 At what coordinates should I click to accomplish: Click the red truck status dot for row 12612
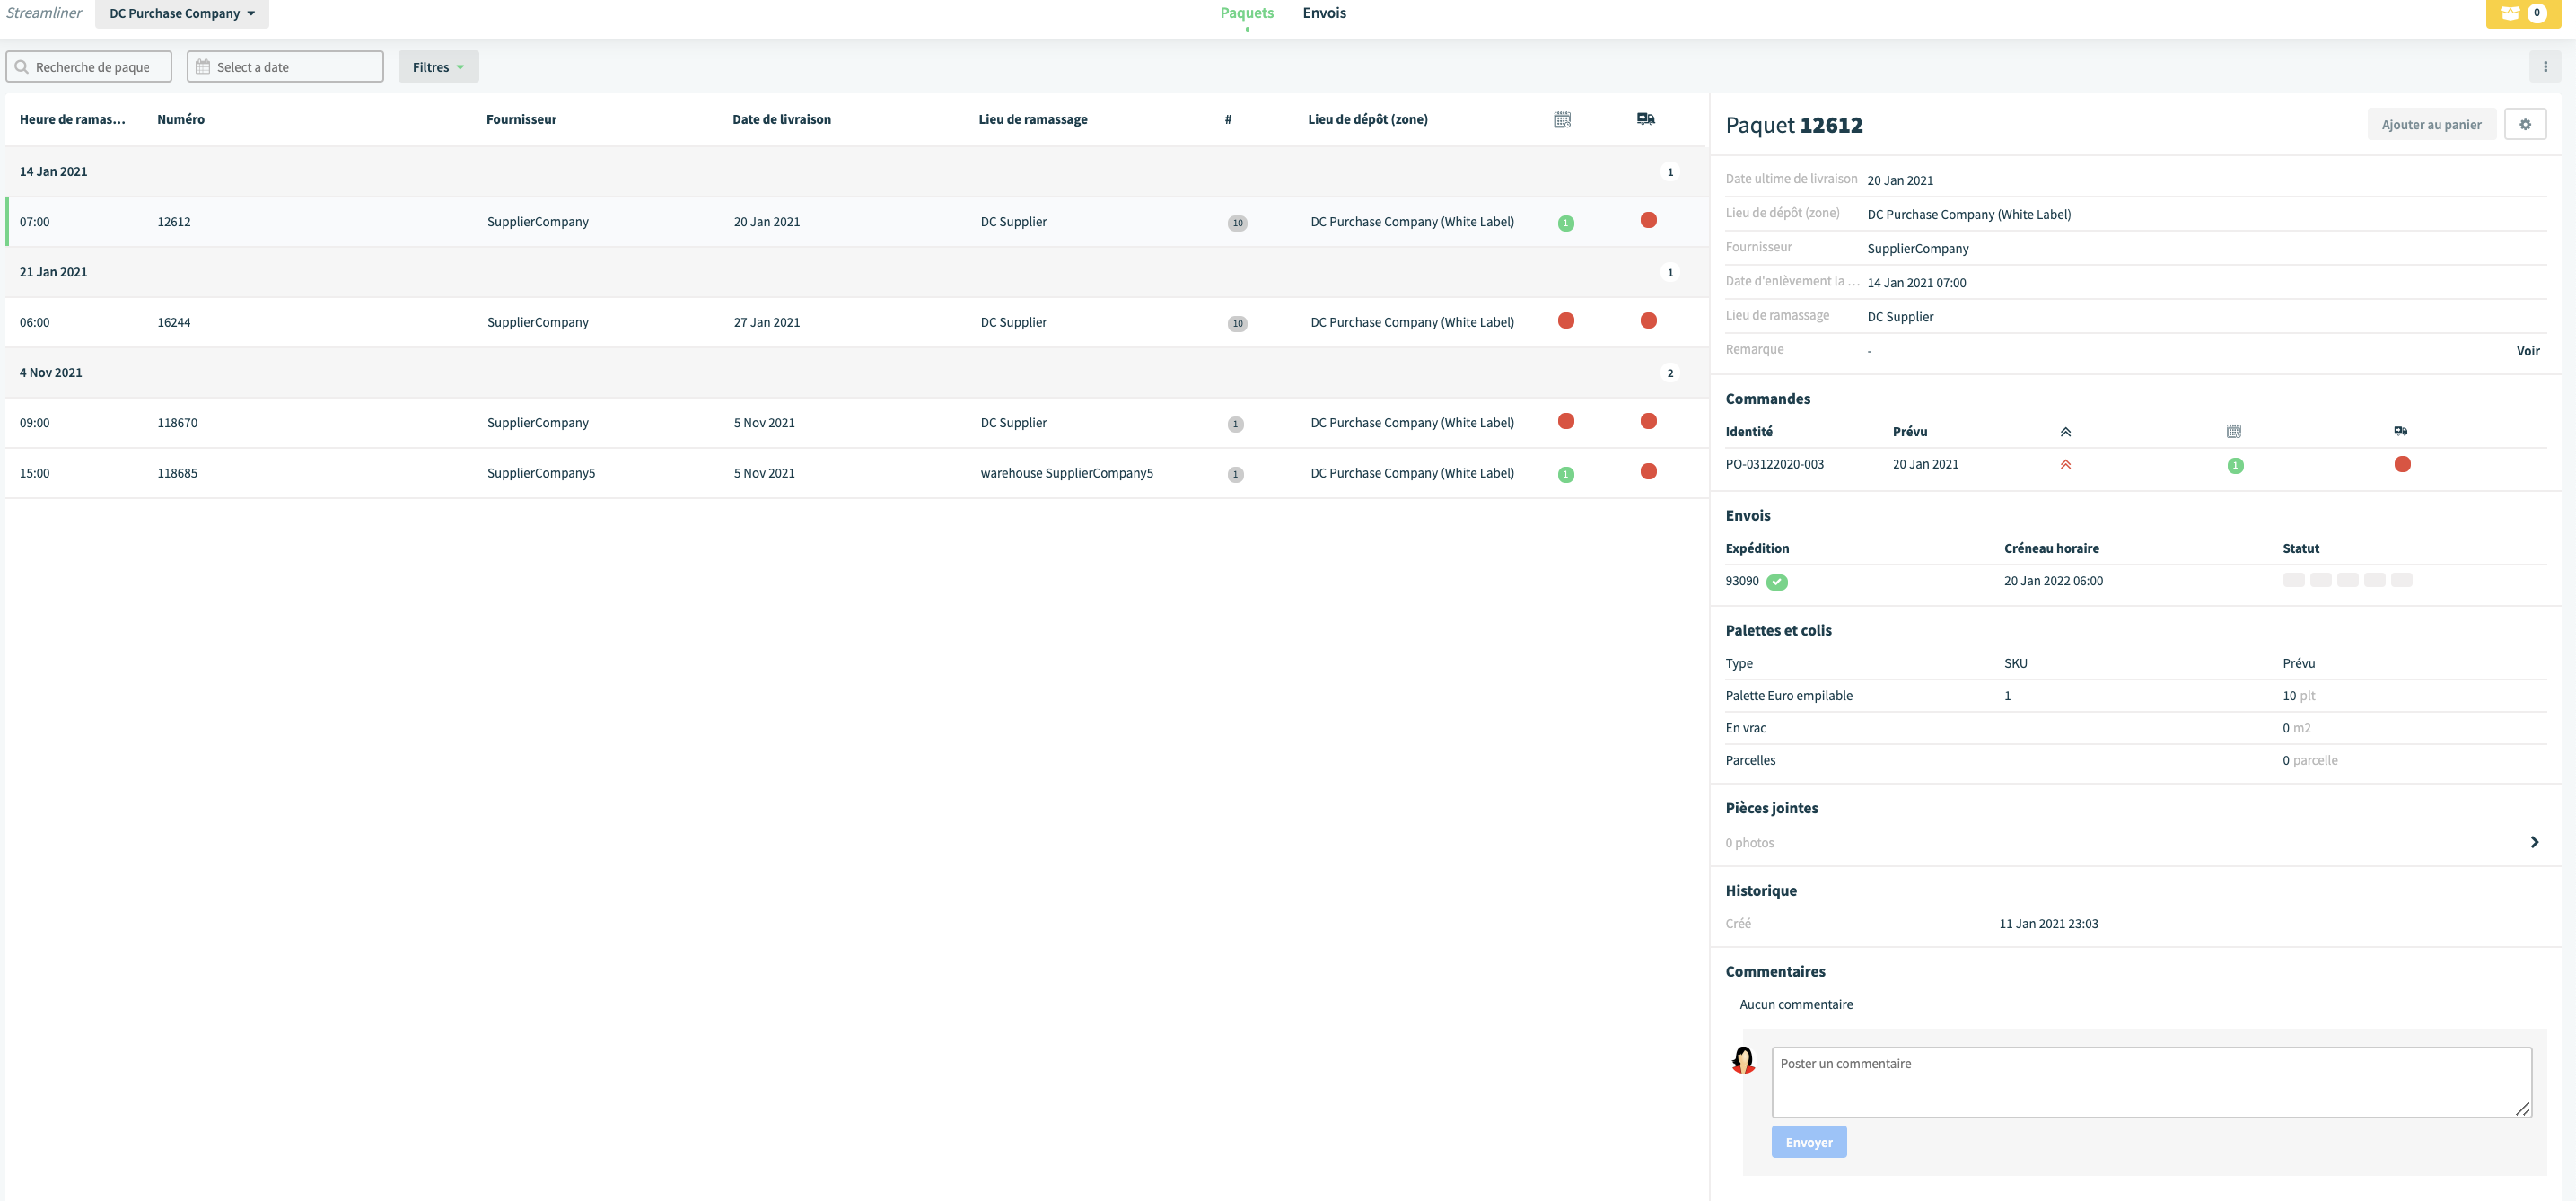tap(1648, 220)
